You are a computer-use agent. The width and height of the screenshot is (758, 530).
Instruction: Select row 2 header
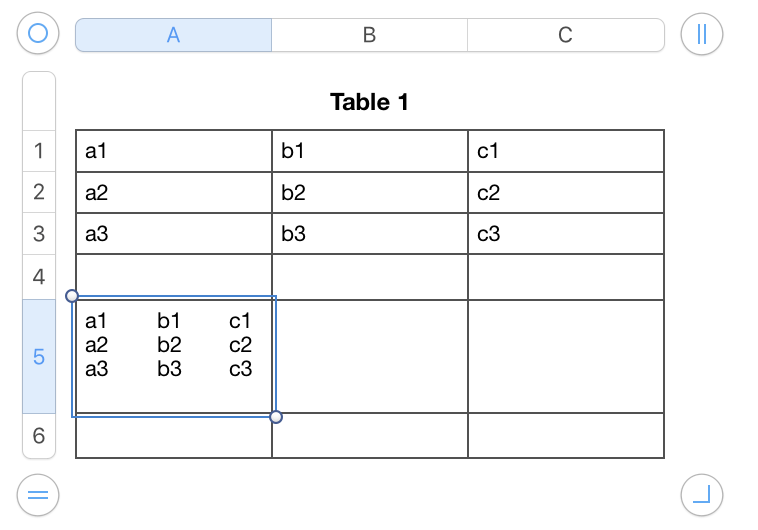pyautogui.click(x=39, y=192)
